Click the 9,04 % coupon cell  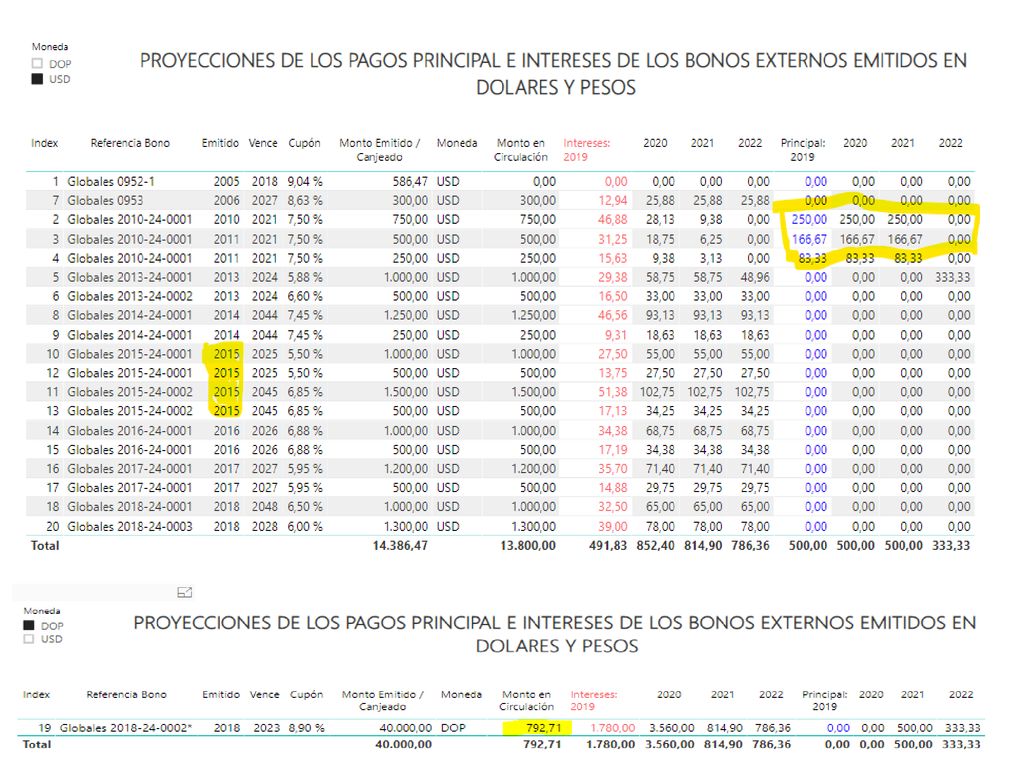click(x=305, y=182)
